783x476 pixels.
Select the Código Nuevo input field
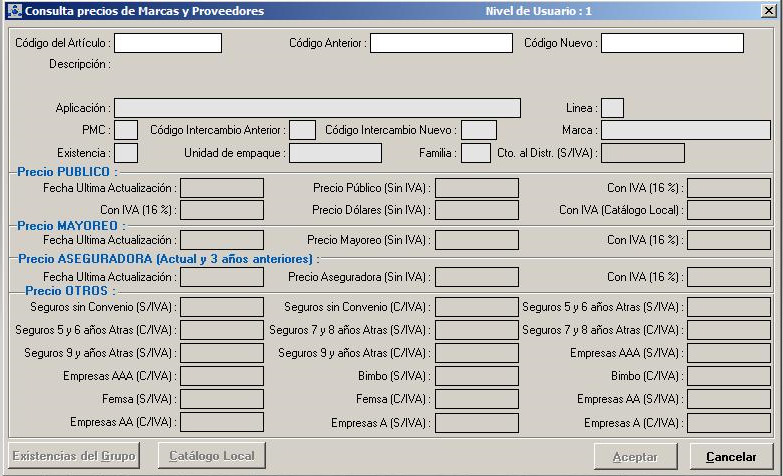(x=672, y=43)
